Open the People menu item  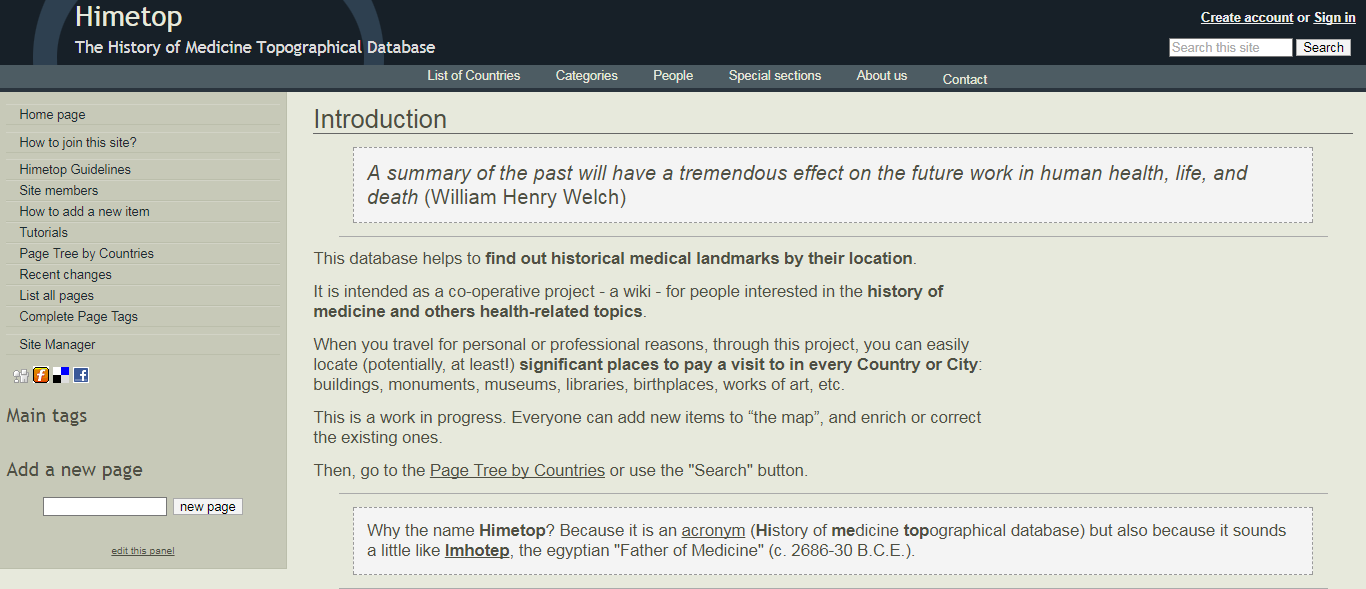coord(673,76)
